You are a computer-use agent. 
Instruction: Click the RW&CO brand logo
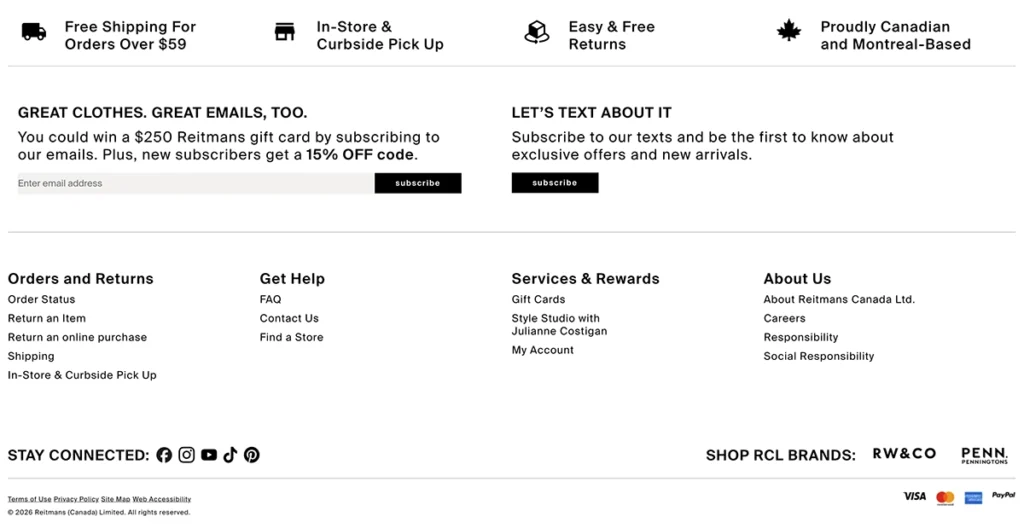(904, 454)
